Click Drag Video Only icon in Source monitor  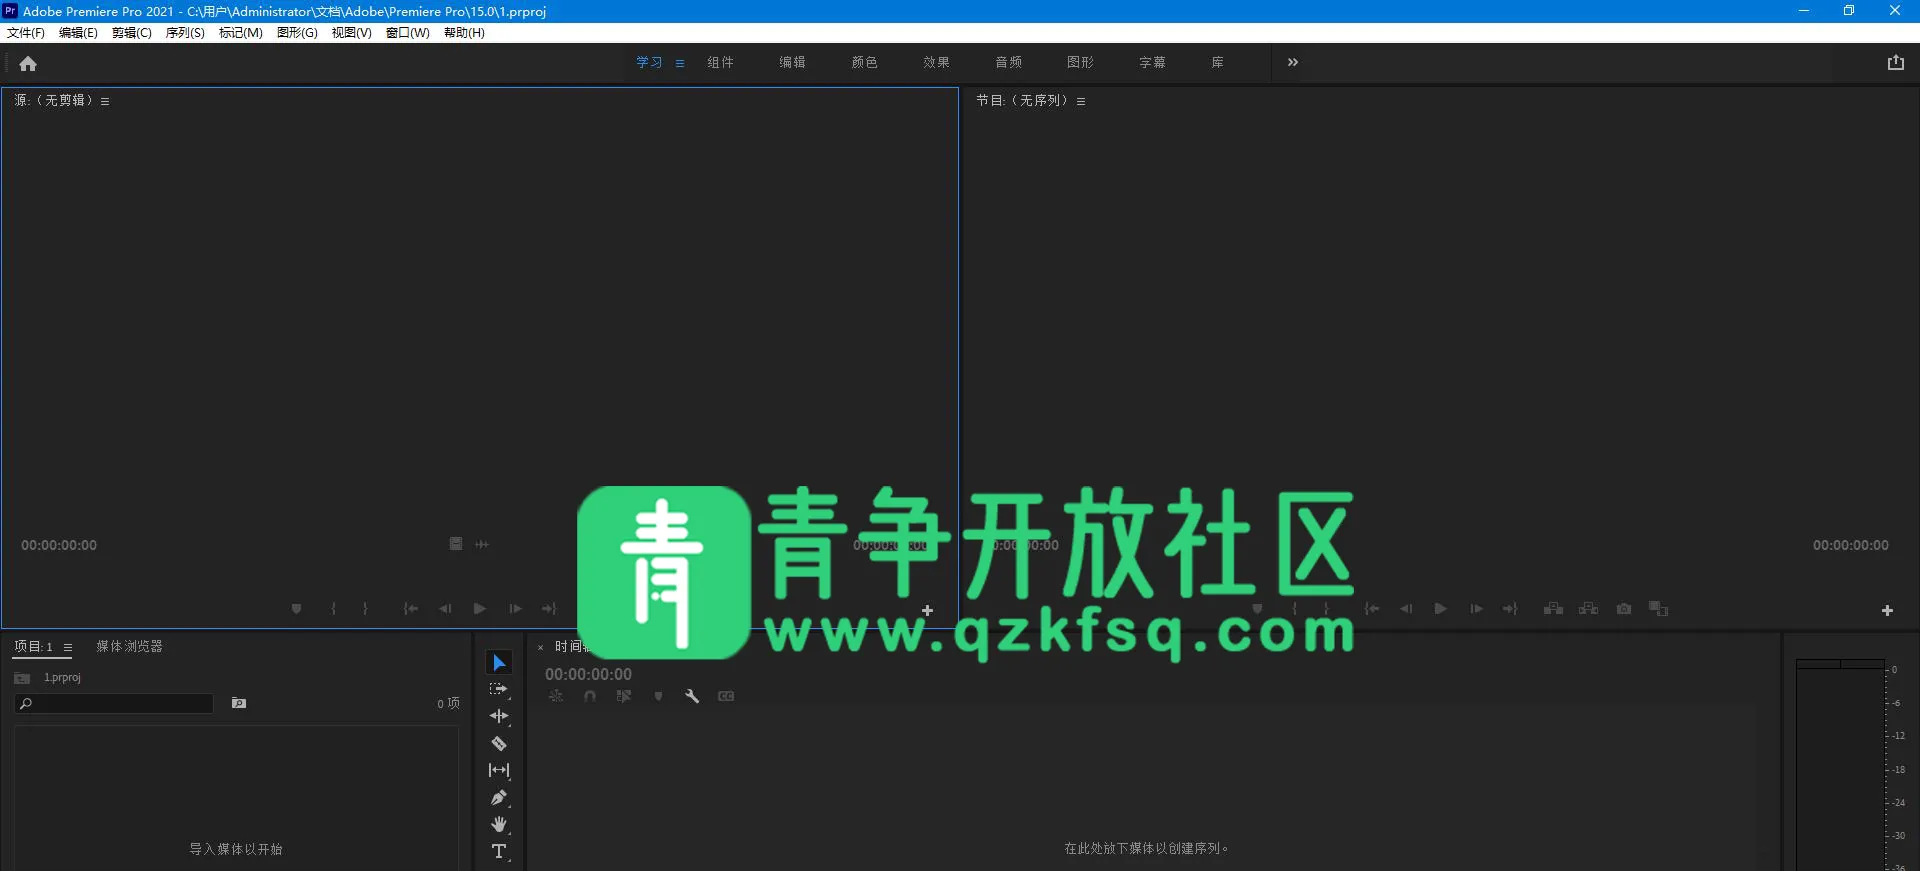456,544
